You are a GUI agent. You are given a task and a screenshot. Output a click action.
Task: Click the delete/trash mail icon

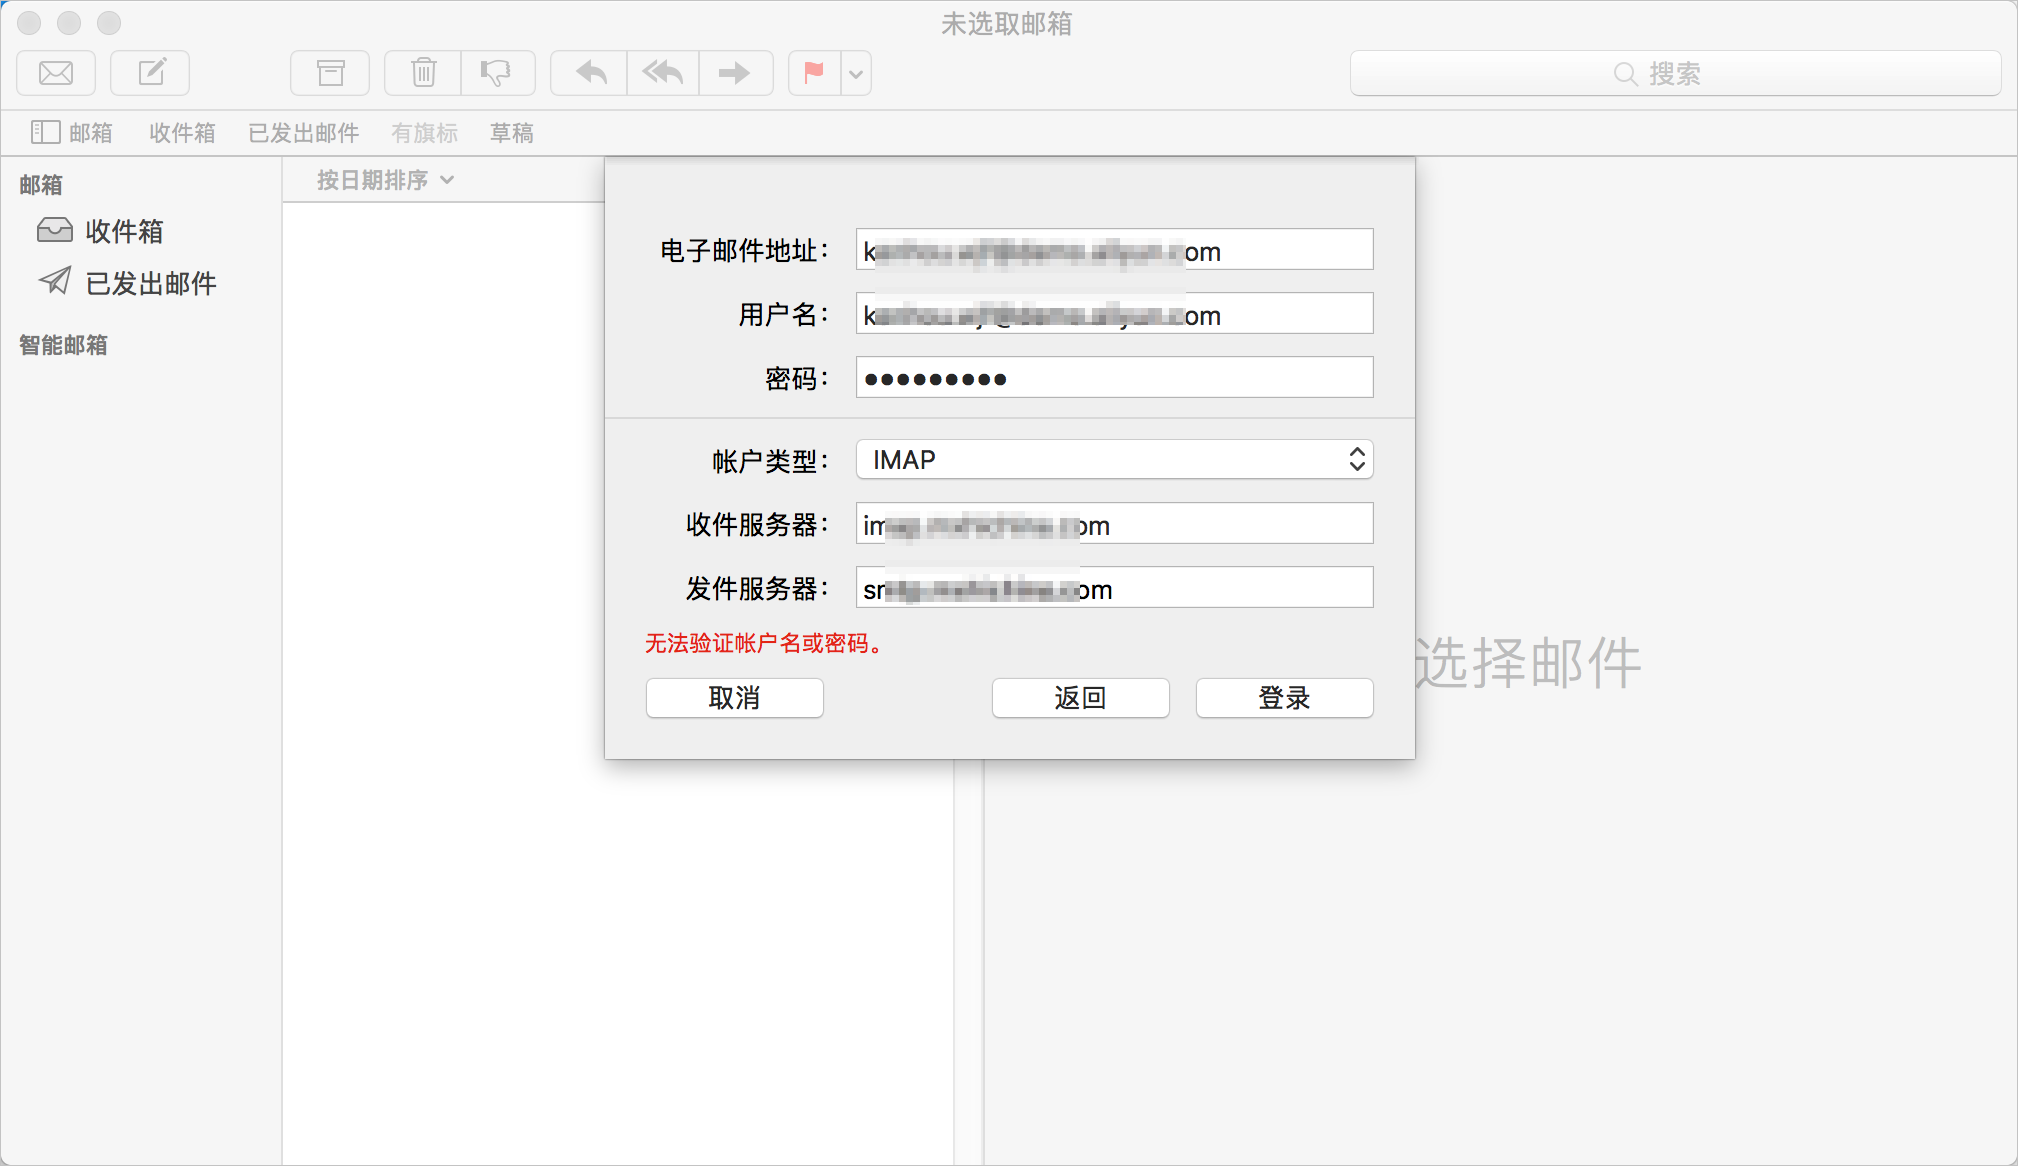(425, 72)
